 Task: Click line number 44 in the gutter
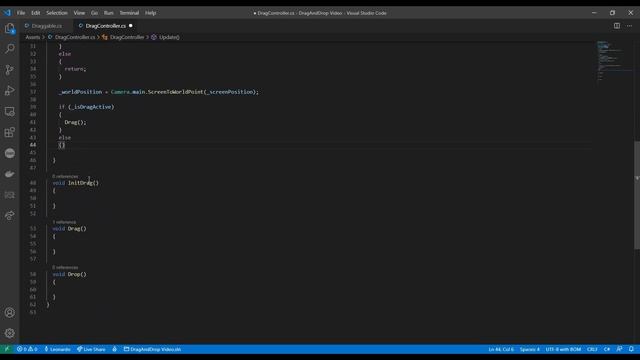click(x=33, y=145)
